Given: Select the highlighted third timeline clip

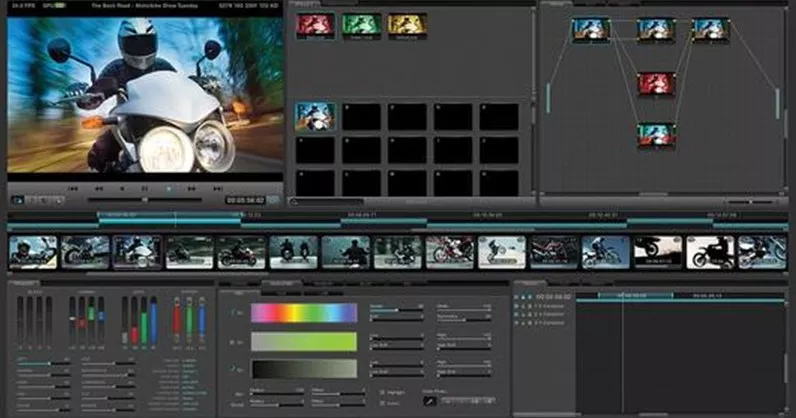Looking at the screenshot, I should [137, 252].
